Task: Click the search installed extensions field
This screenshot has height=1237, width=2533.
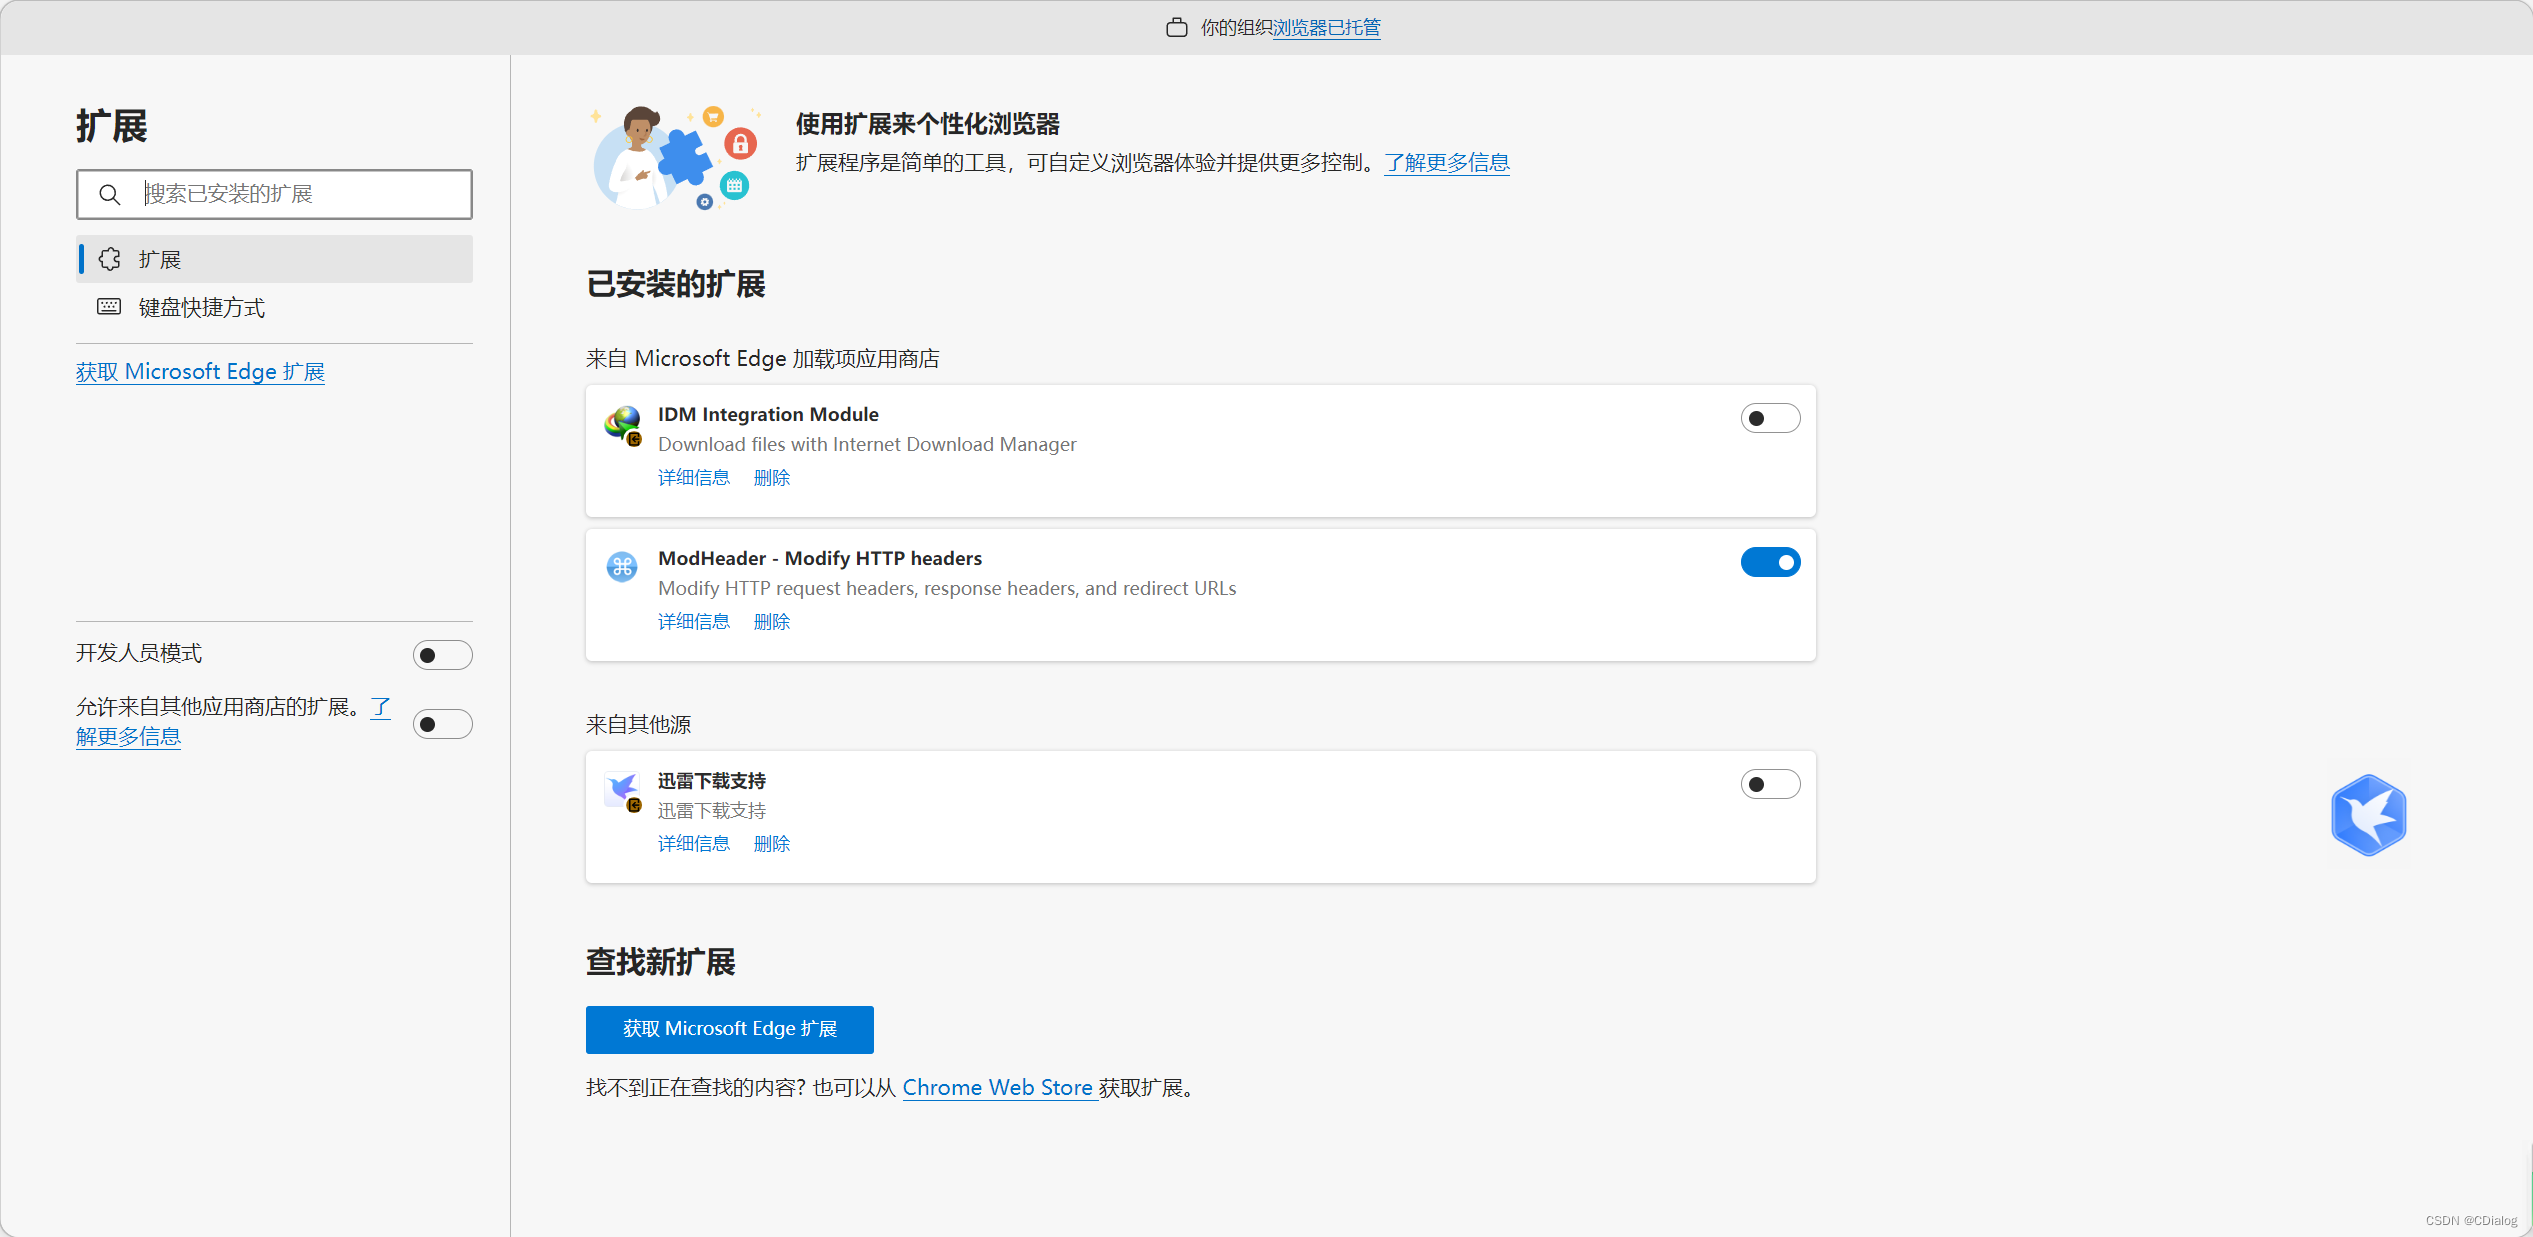Action: tap(280, 194)
